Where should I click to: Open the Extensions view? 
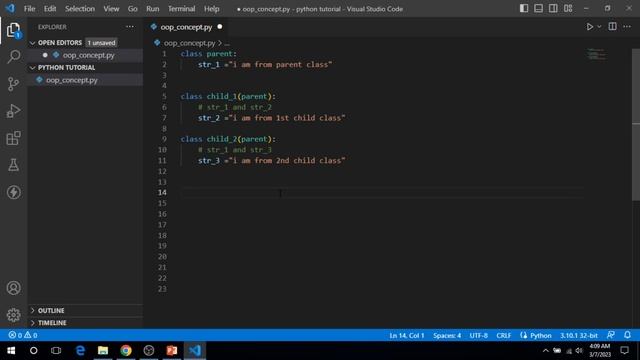(13, 138)
